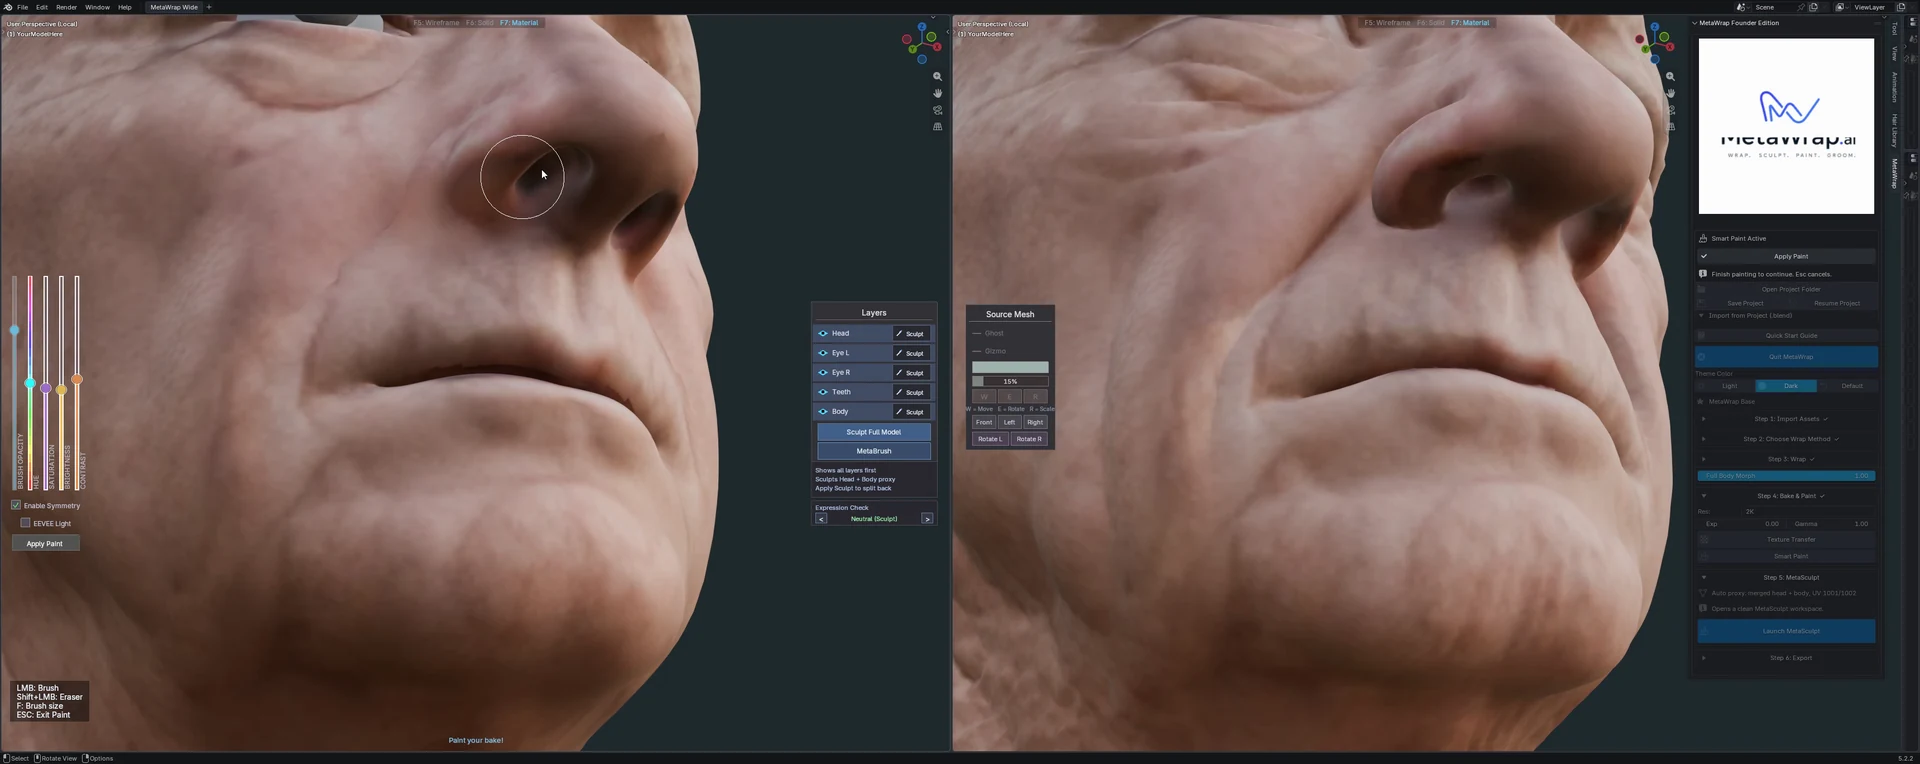Click the Sculpt pencil for Teeth layer

(x=911, y=392)
